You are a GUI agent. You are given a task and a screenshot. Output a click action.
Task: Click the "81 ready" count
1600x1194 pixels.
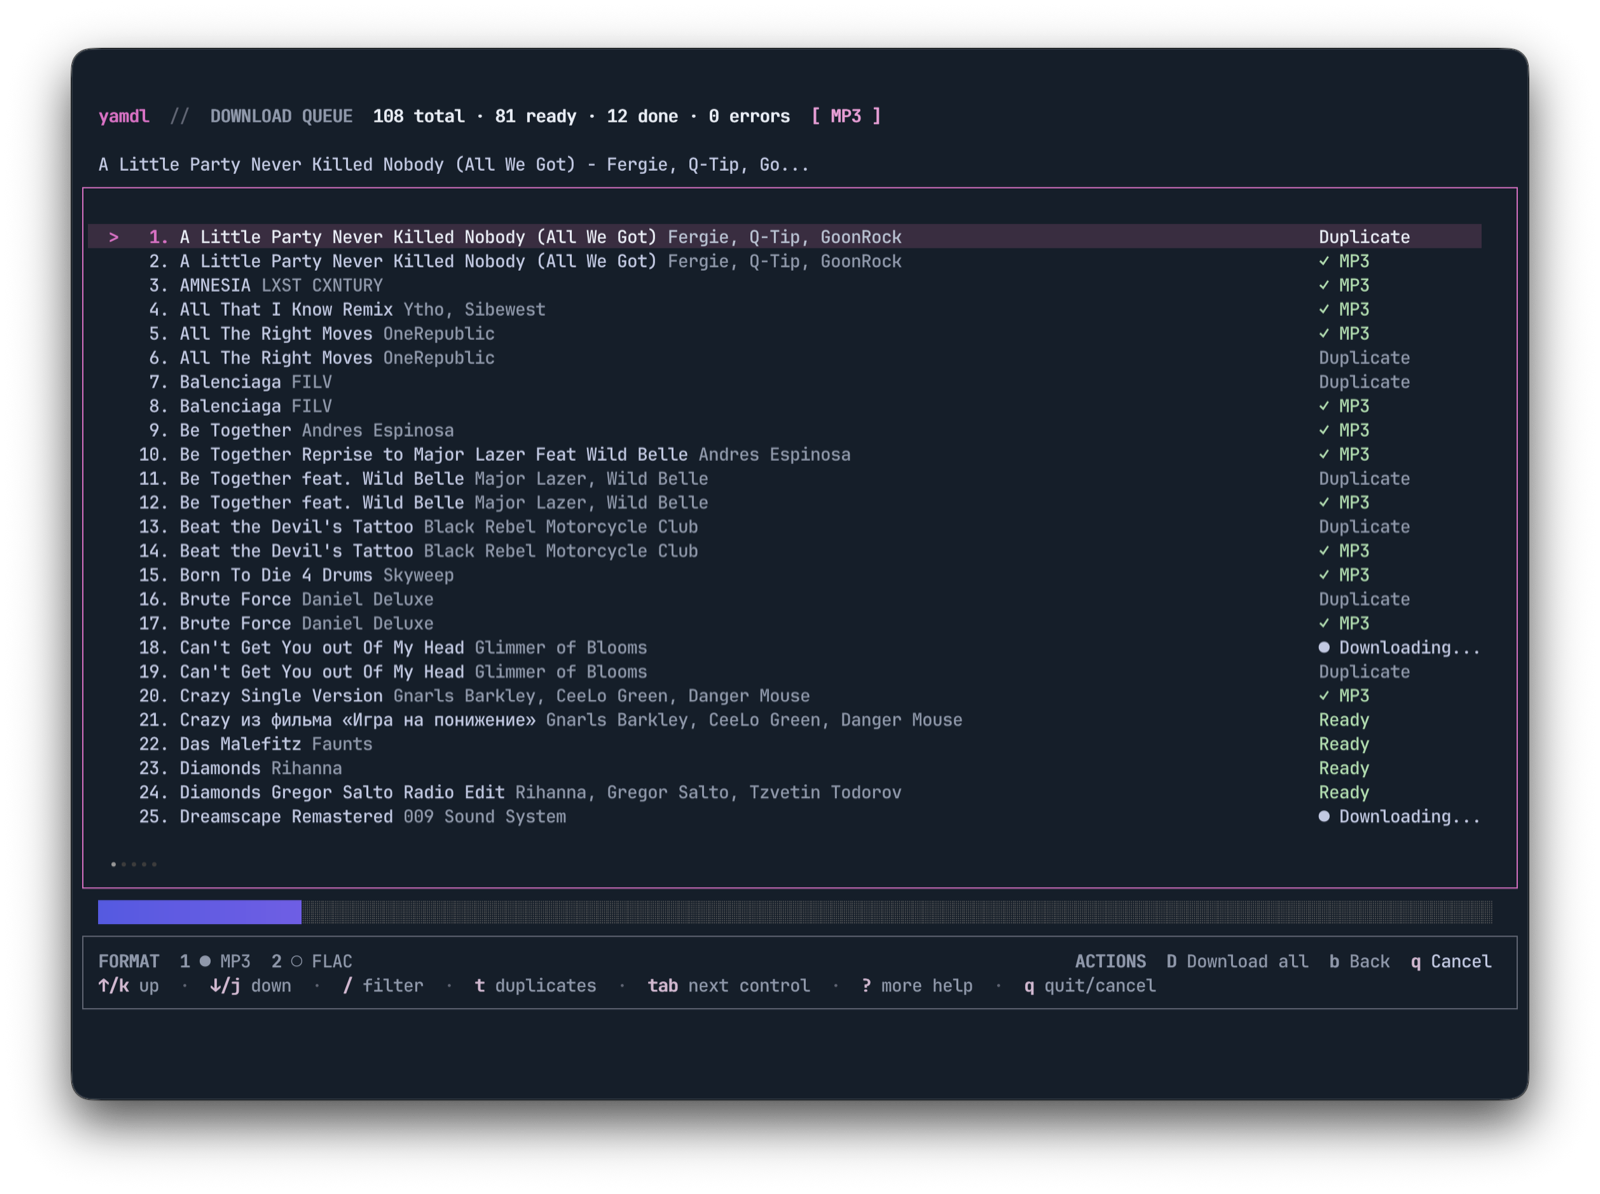point(536,116)
